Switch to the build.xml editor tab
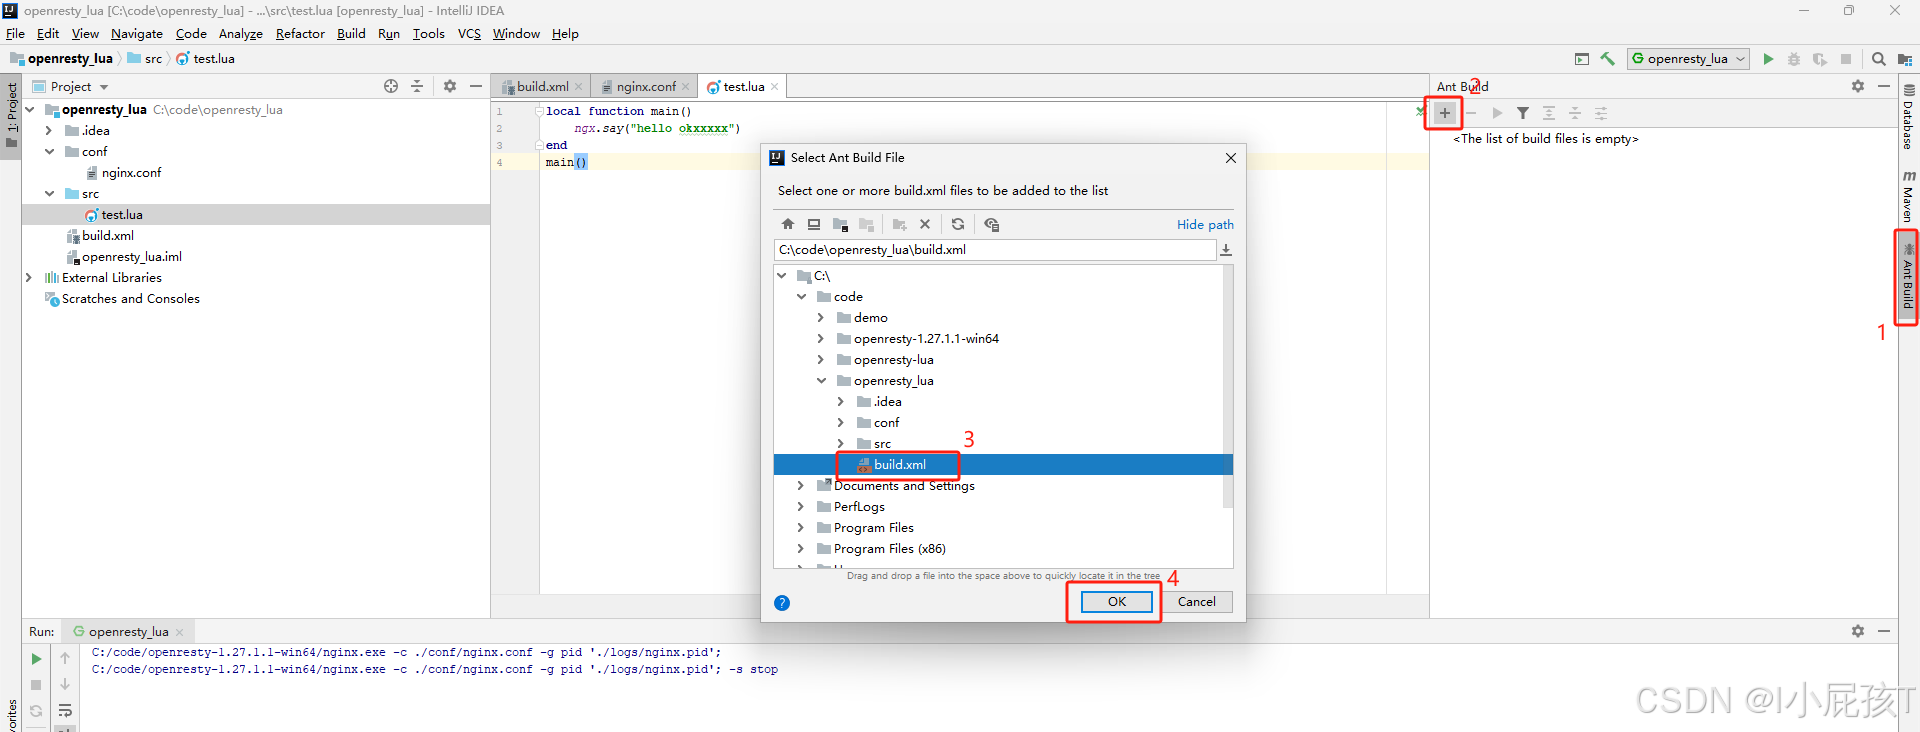 [x=541, y=87]
